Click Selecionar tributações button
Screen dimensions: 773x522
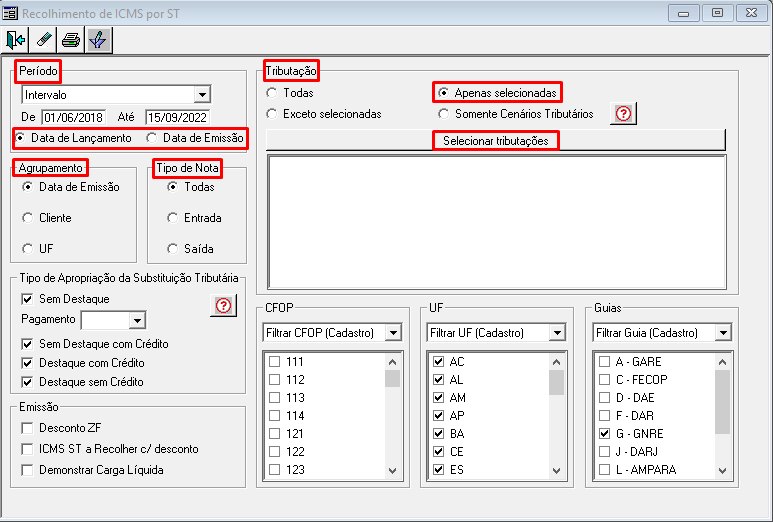pos(495,141)
